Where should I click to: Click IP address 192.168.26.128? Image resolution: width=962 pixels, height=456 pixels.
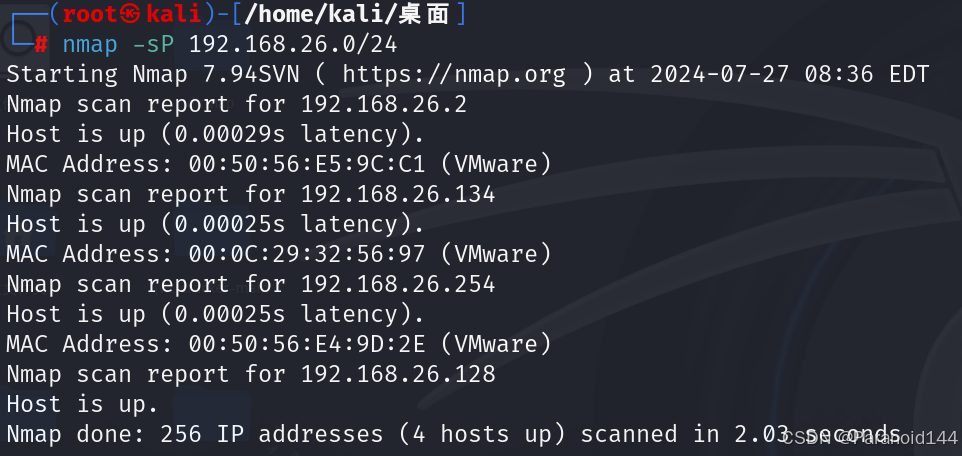398,374
